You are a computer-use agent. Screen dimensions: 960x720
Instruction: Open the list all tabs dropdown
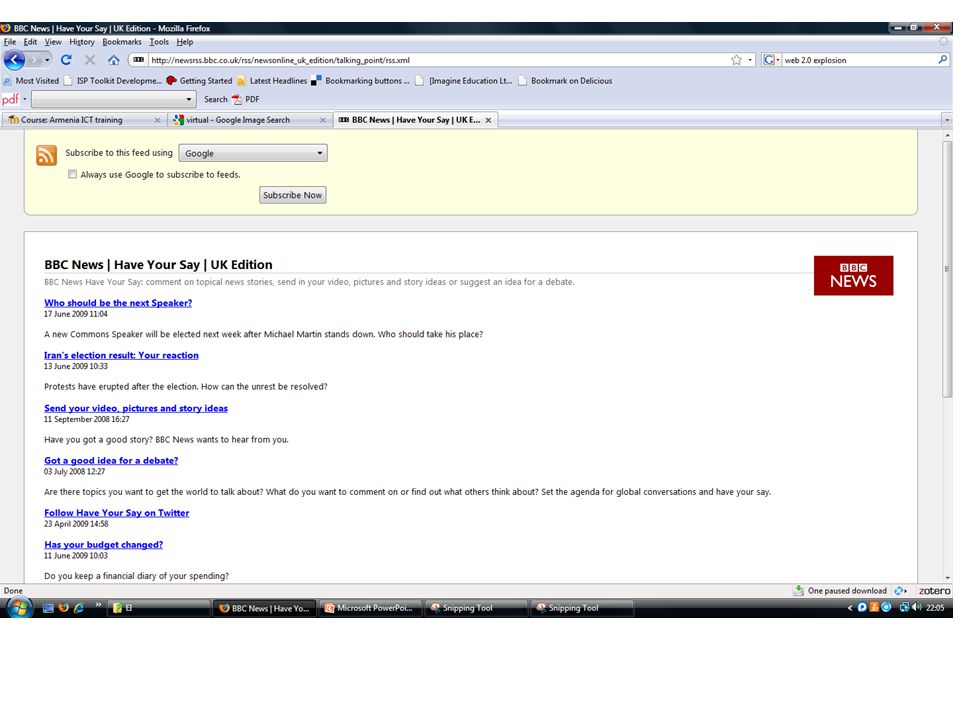tap(947, 120)
